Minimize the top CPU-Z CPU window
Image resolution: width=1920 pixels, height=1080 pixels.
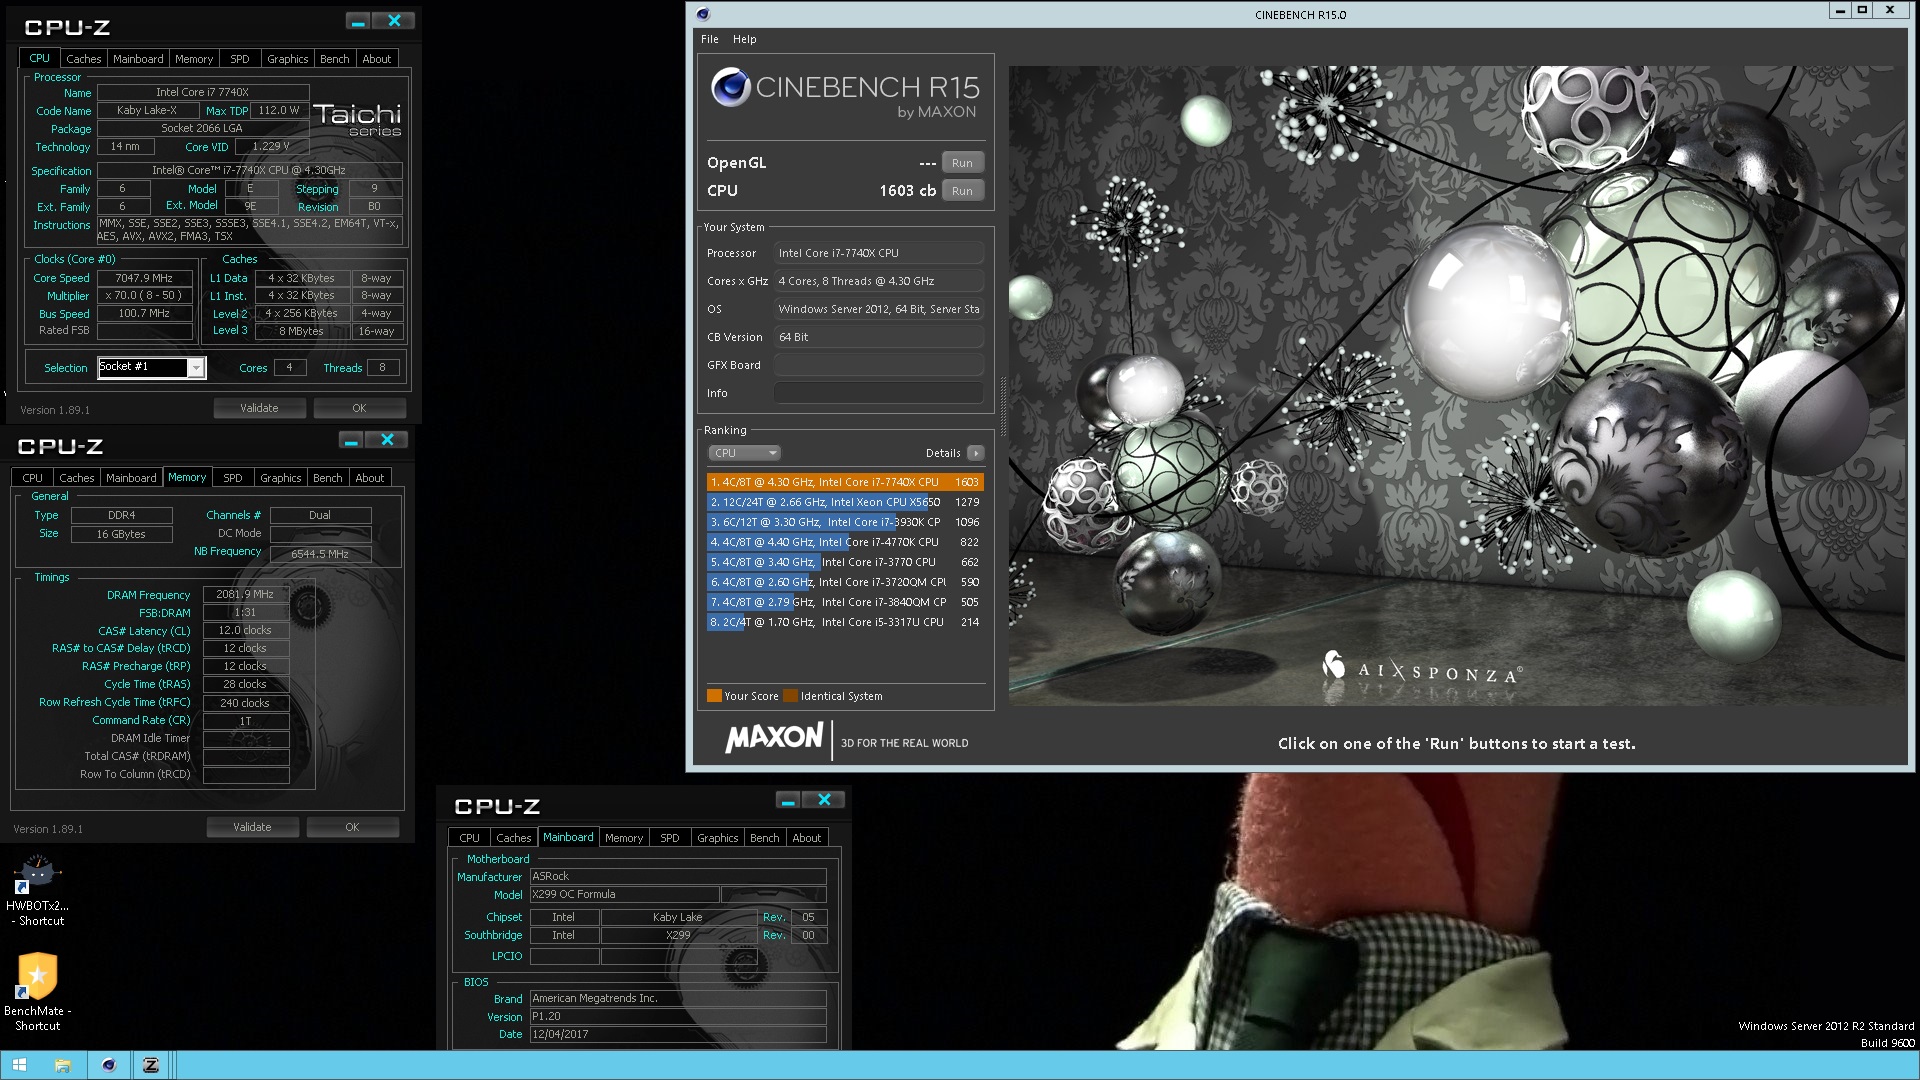(358, 21)
